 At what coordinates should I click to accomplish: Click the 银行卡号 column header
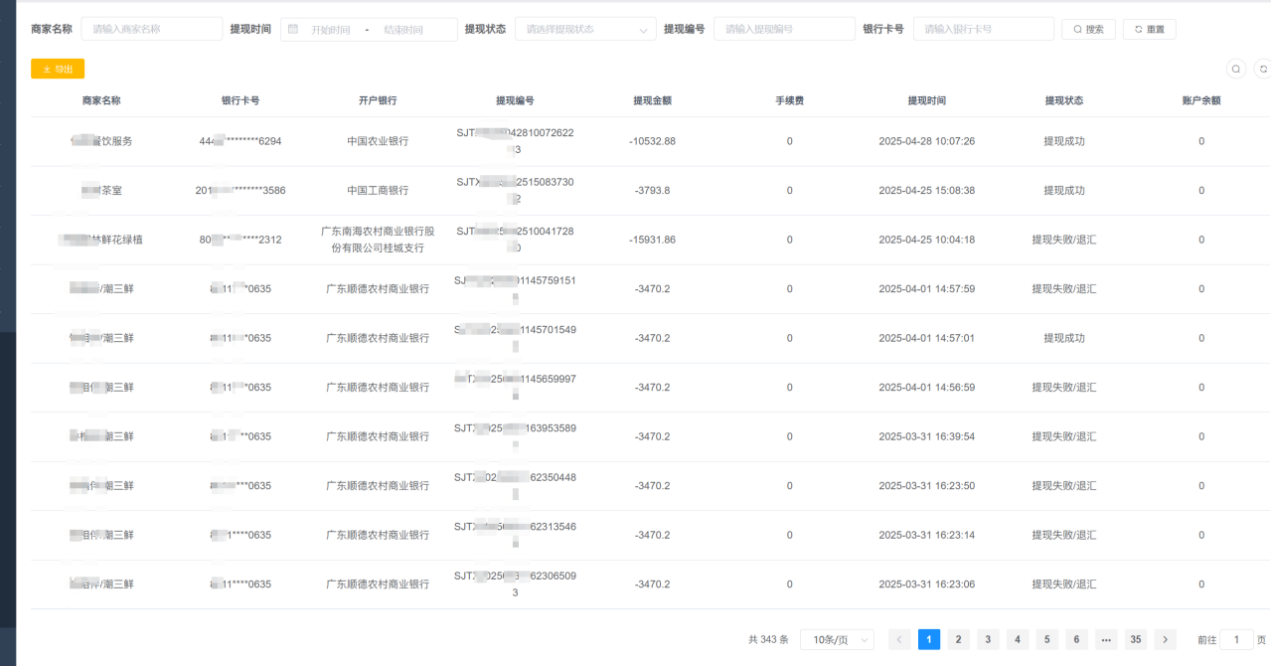[x=241, y=101]
